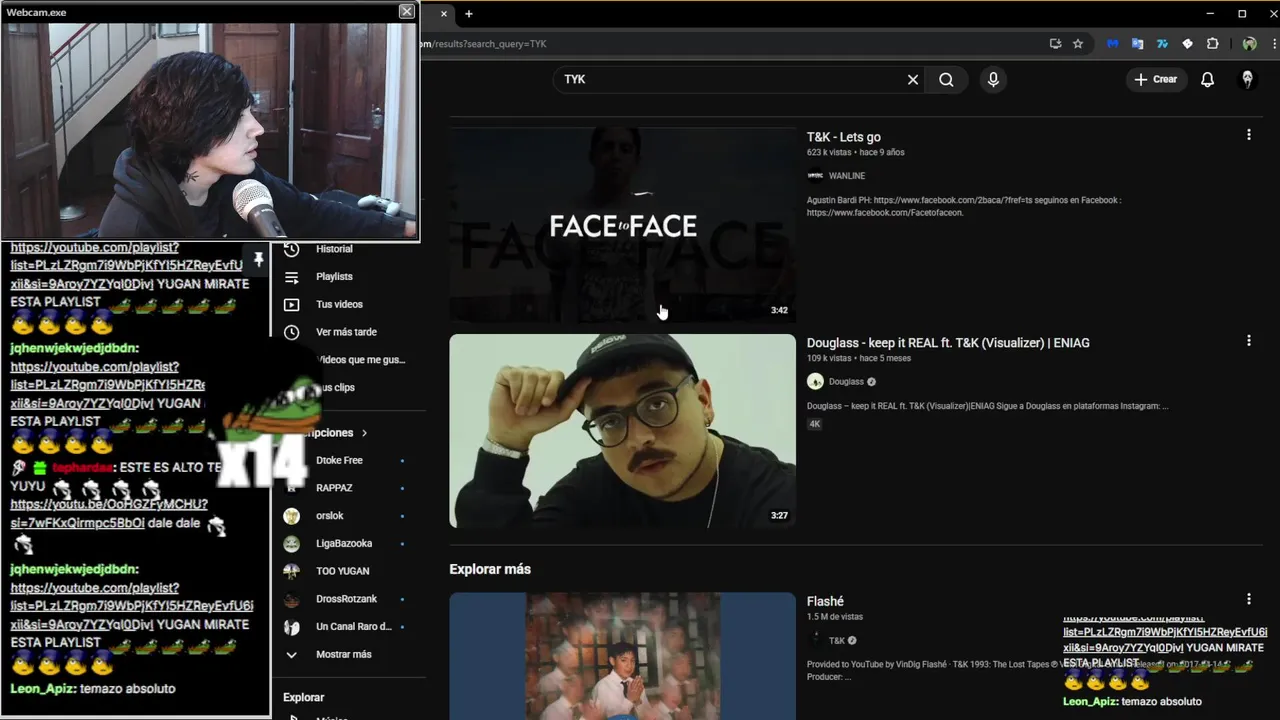Open the Chrome three-dot menu
The image size is (1280, 720).
coord(1275,44)
